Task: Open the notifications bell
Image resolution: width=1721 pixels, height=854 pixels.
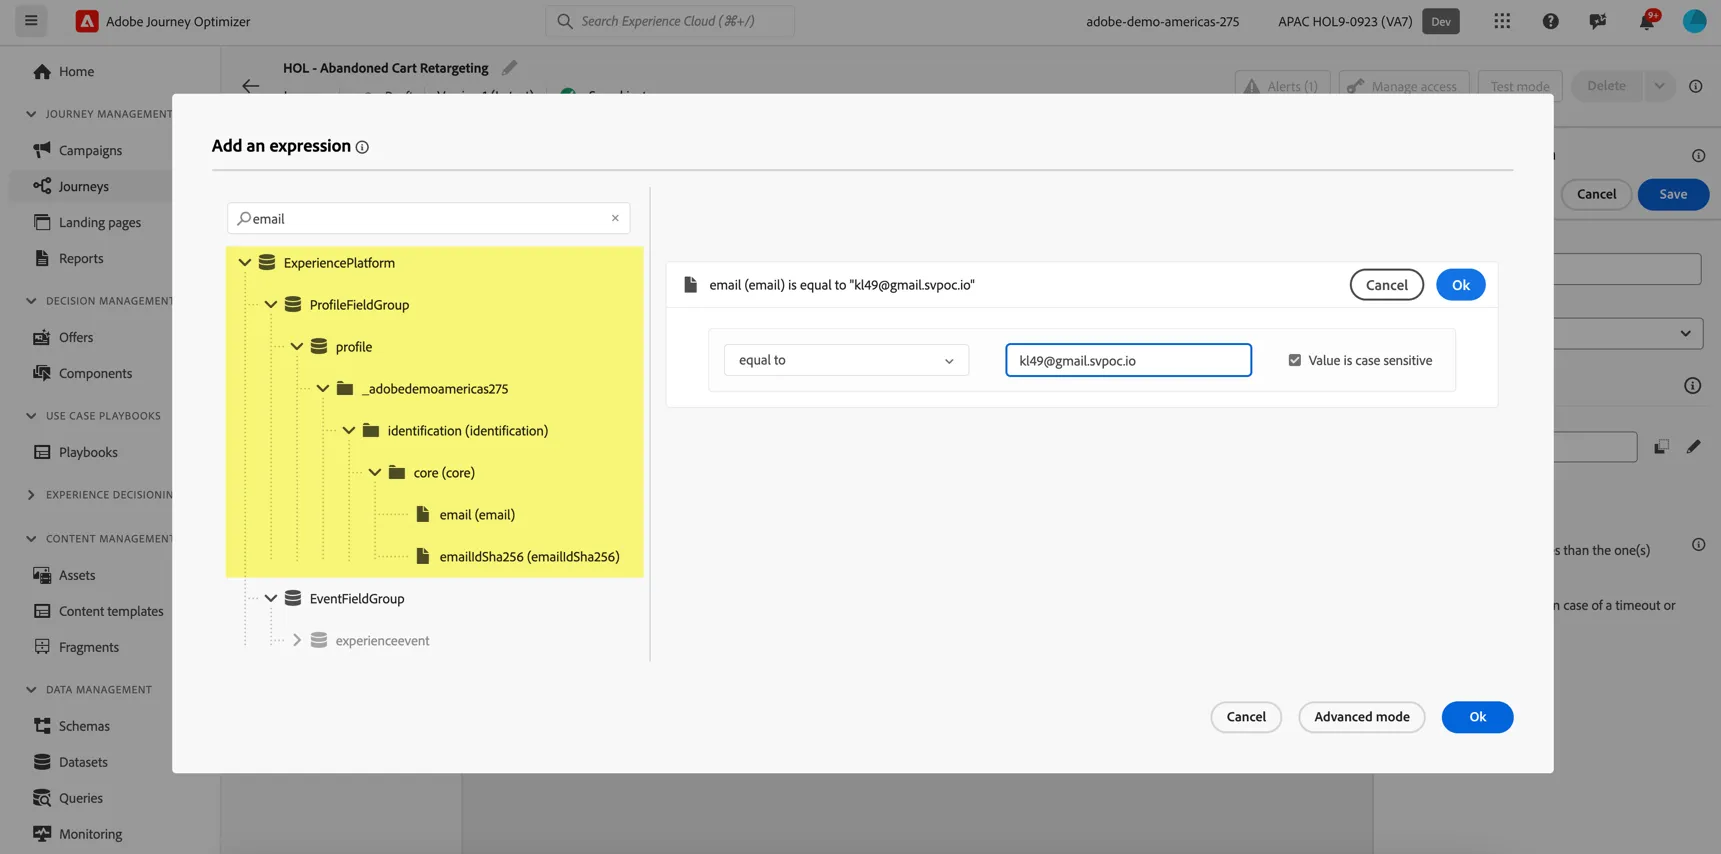Action: [1646, 21]
